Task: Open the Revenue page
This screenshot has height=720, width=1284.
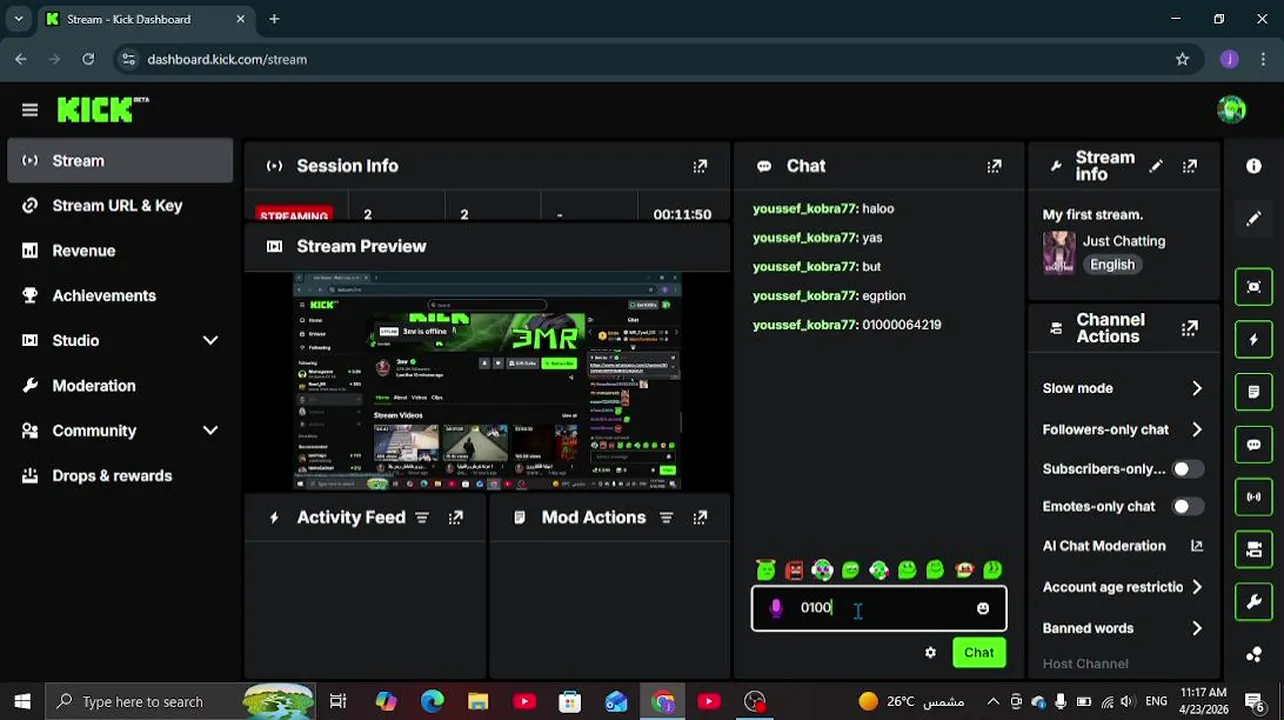Action: (120, 250)
